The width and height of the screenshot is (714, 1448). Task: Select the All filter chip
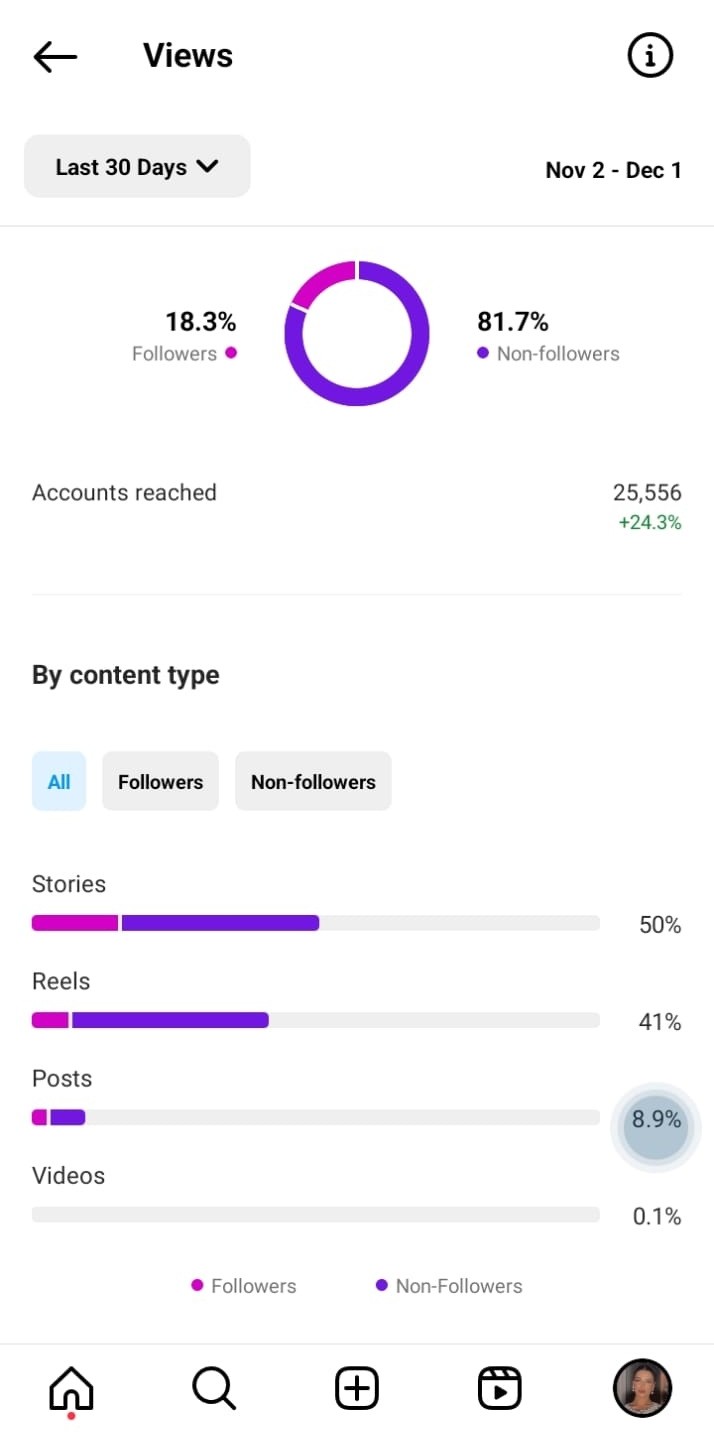(x=59, y=781)
